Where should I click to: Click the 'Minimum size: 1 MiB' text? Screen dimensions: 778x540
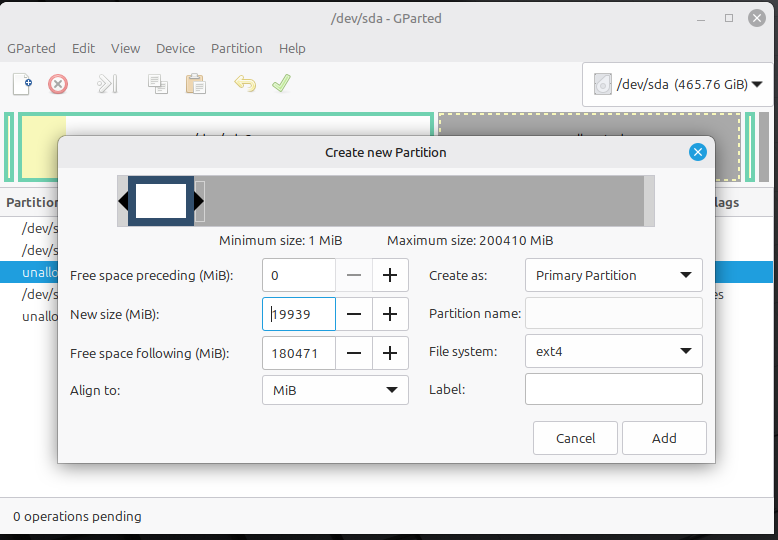coord(280,241)
